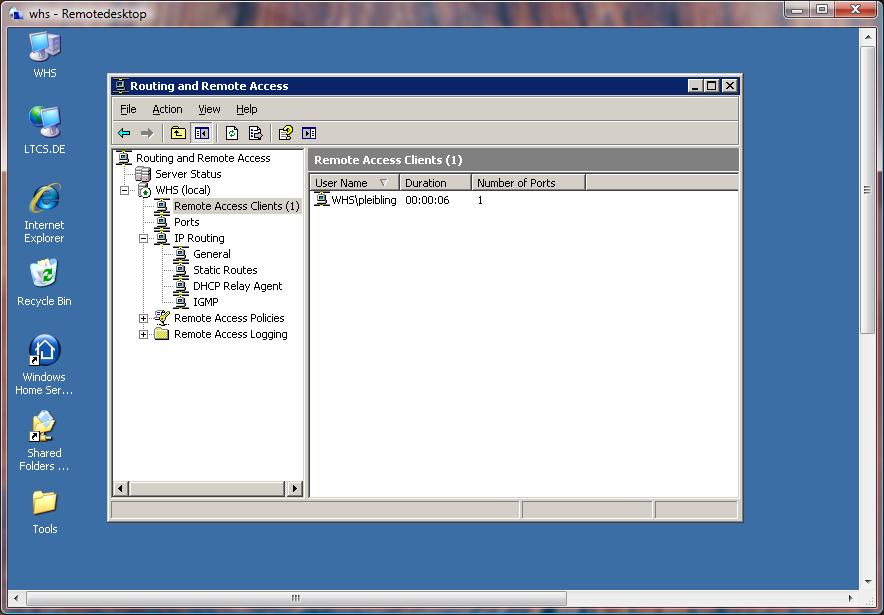The image size is (884, 615).
Task: Click the Duration column header
Action: (434, 183)
